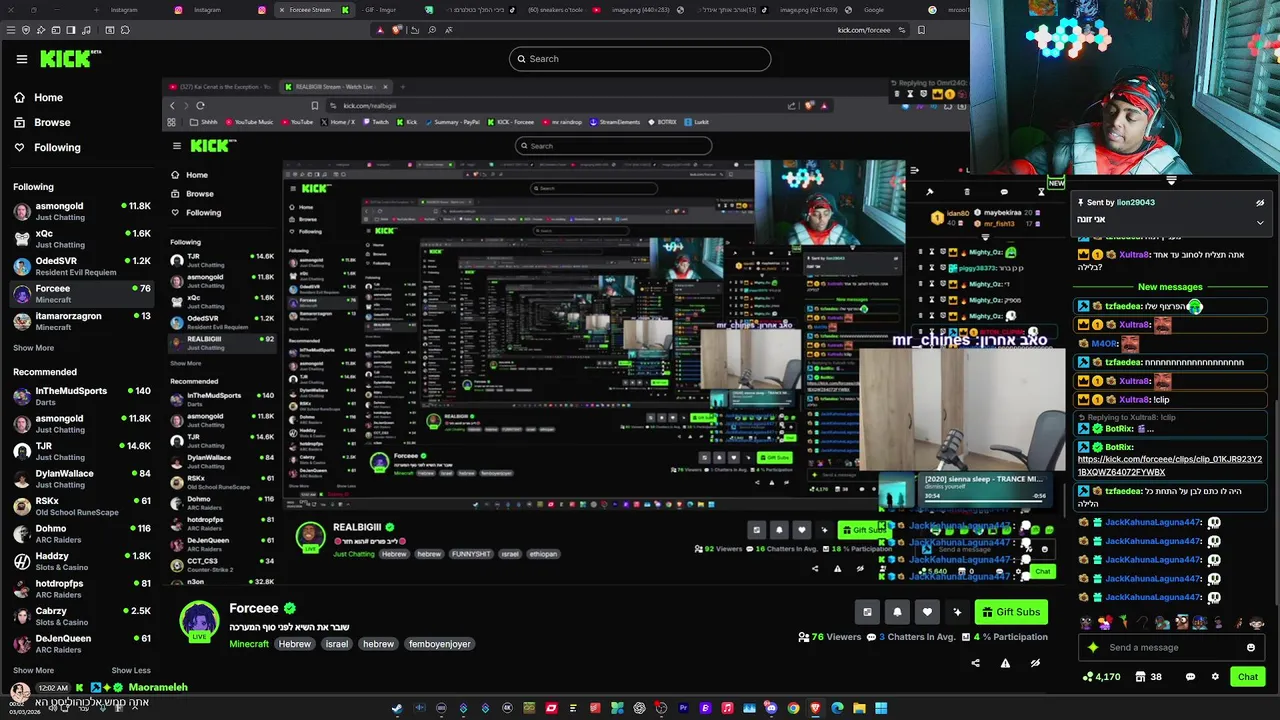Click BOTRIX bookmark in the streamed browser
The width and height of the screenshot is (1280, 720).
click(663, 122)
